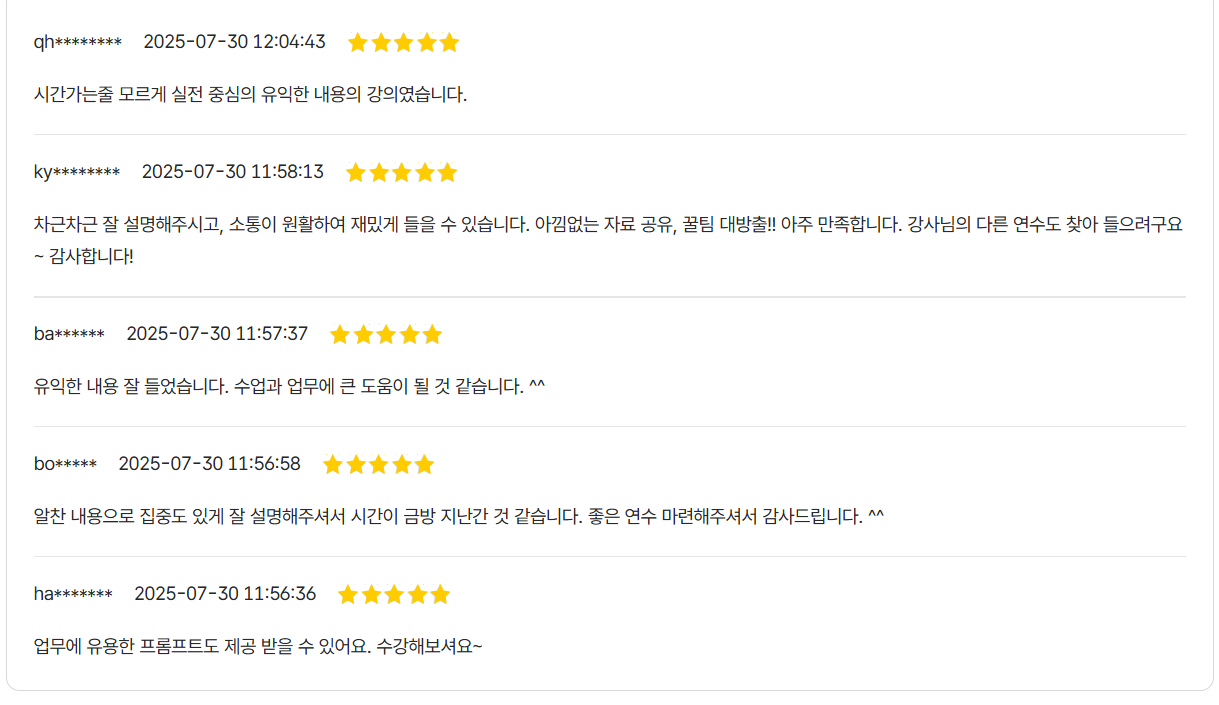Click the timestamp 2025-07-30 11:56:36
The width and height of the screenshot is (1219, 705).
pyautogui.click(x=225, y=594)
